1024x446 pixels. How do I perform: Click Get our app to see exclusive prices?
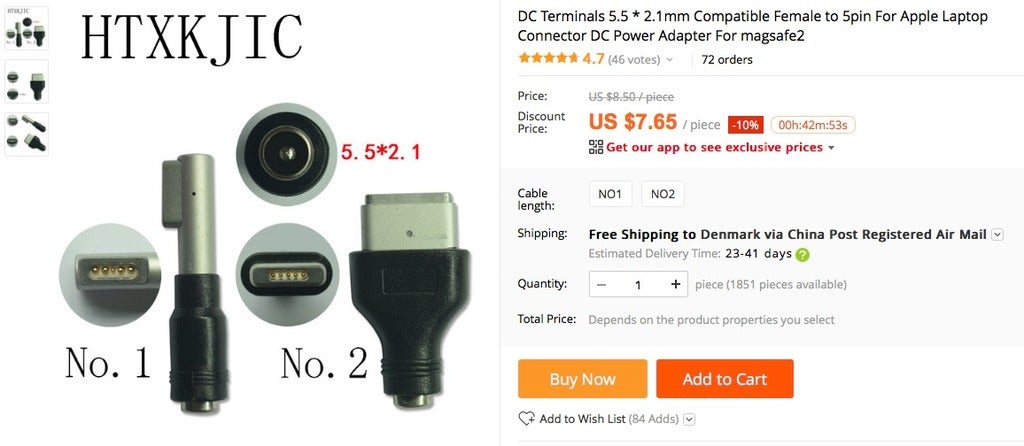pyautogui.click(x=714, y=147)
